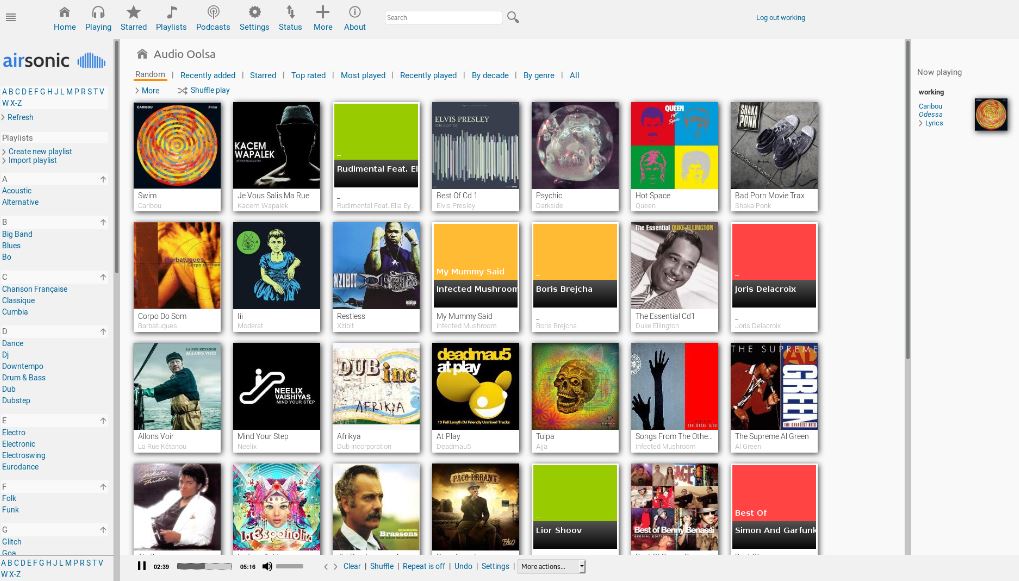Select the All tab
This screenshot has height=581, width=1019.
tap(574, 75)
